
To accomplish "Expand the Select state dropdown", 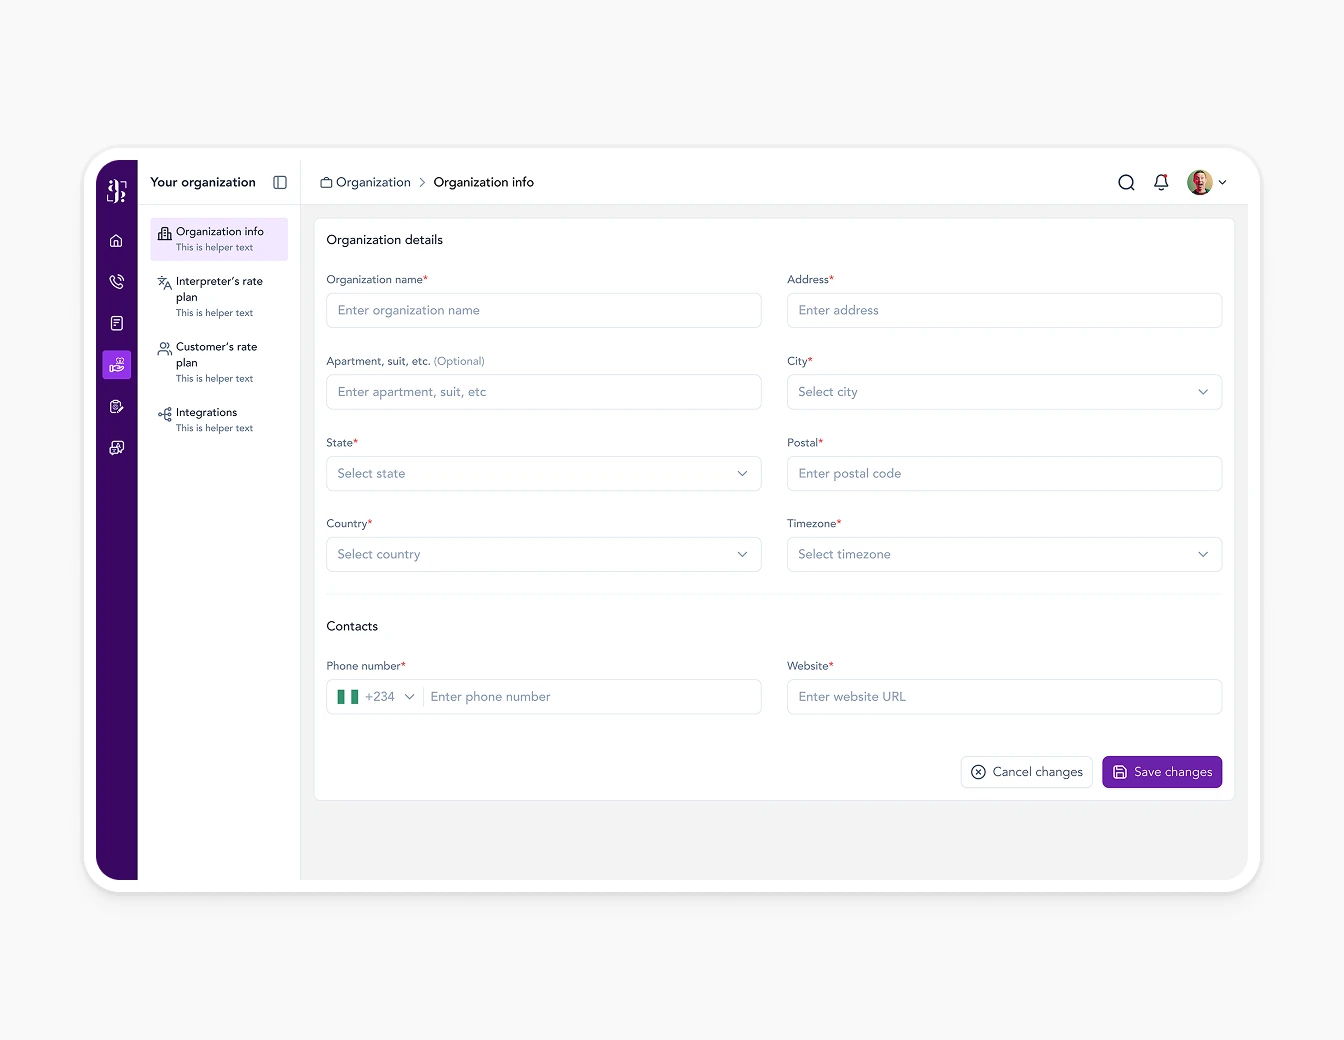I will click(x=543, y=473).
